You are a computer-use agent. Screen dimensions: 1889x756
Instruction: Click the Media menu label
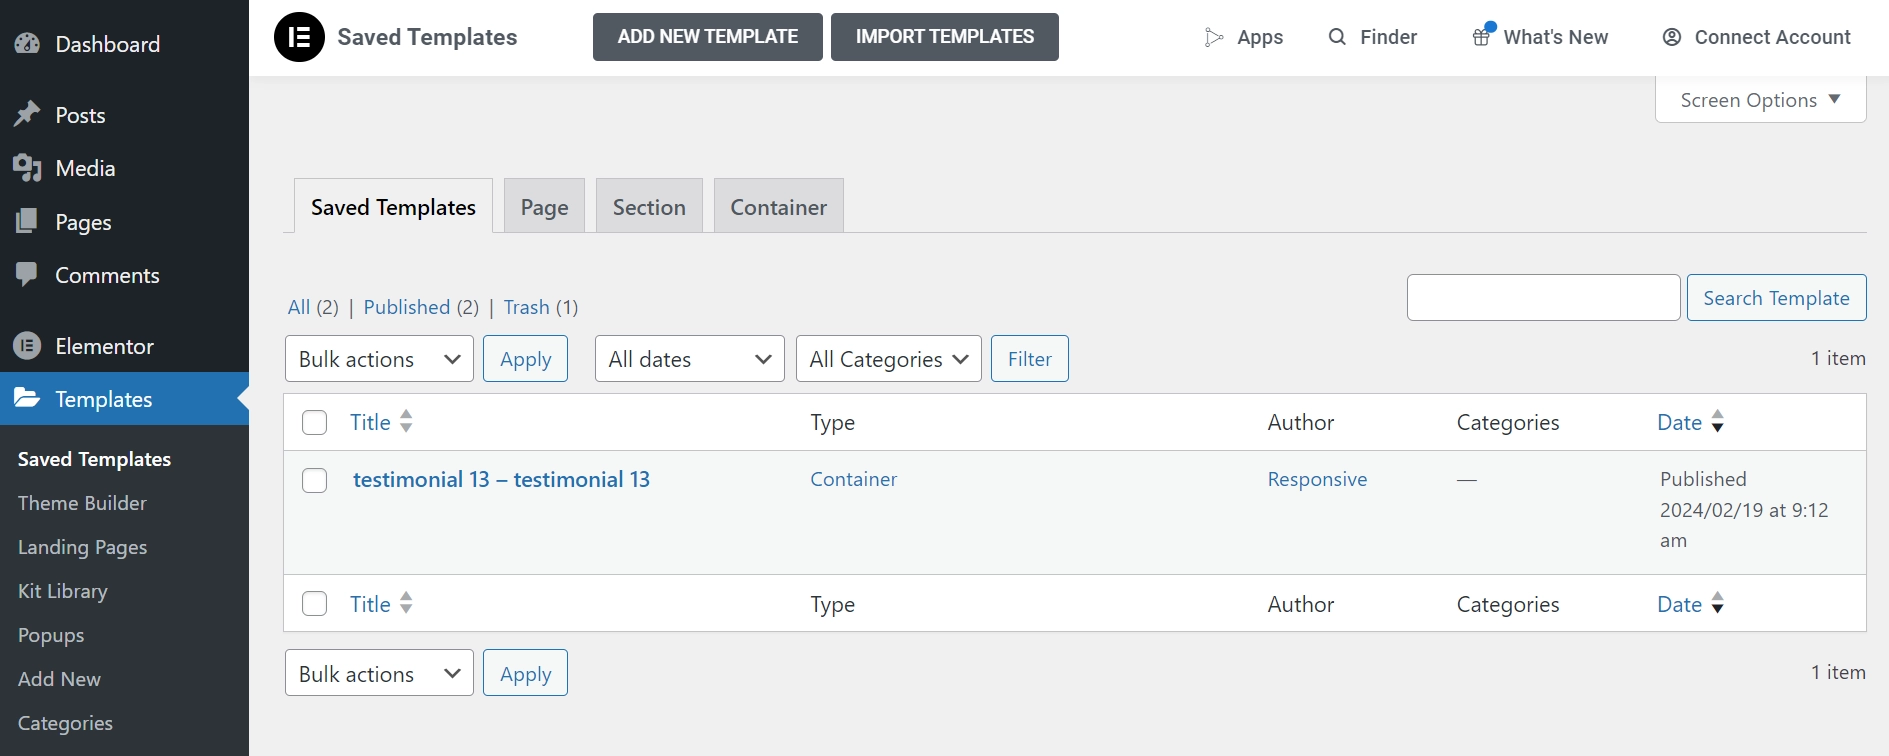85,168
